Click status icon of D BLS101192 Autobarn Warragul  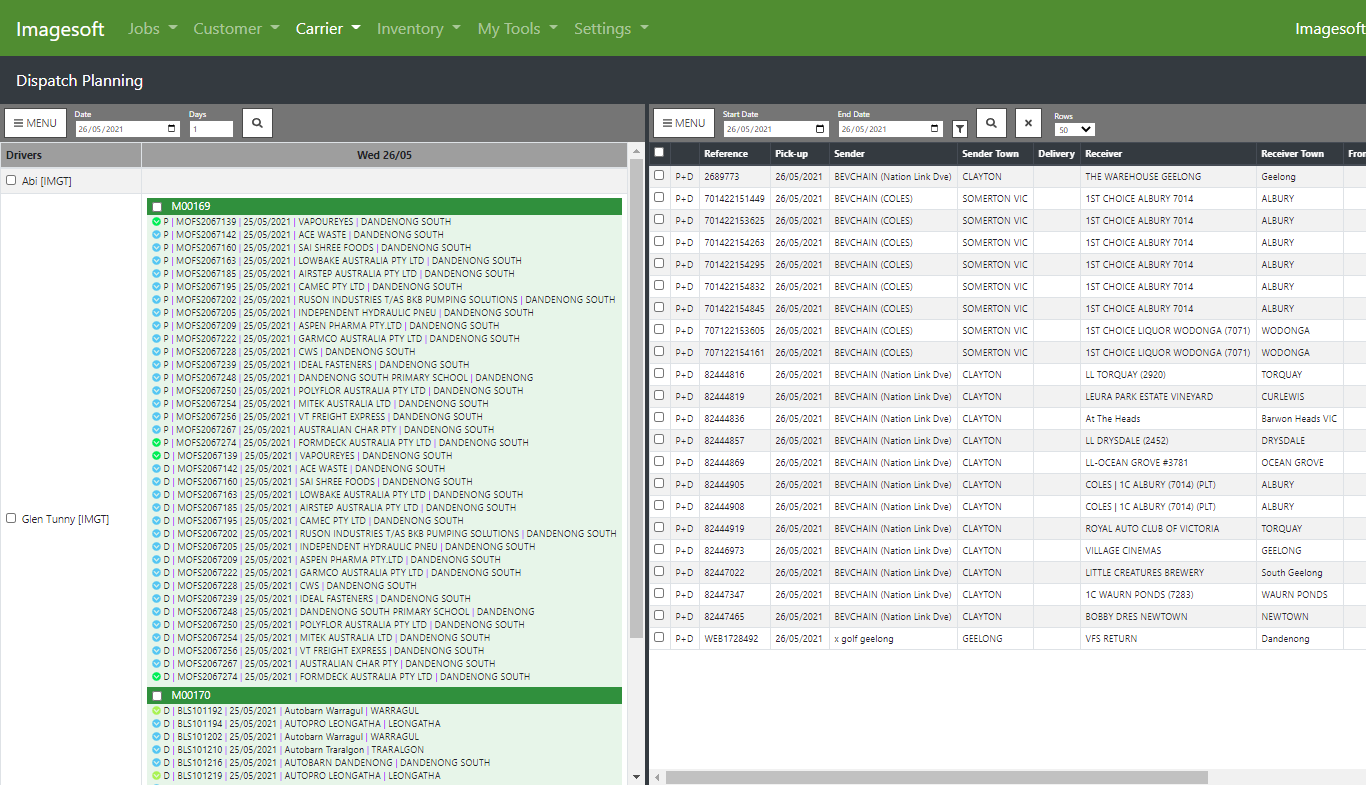pyautogui.click(x=157, y=710)
